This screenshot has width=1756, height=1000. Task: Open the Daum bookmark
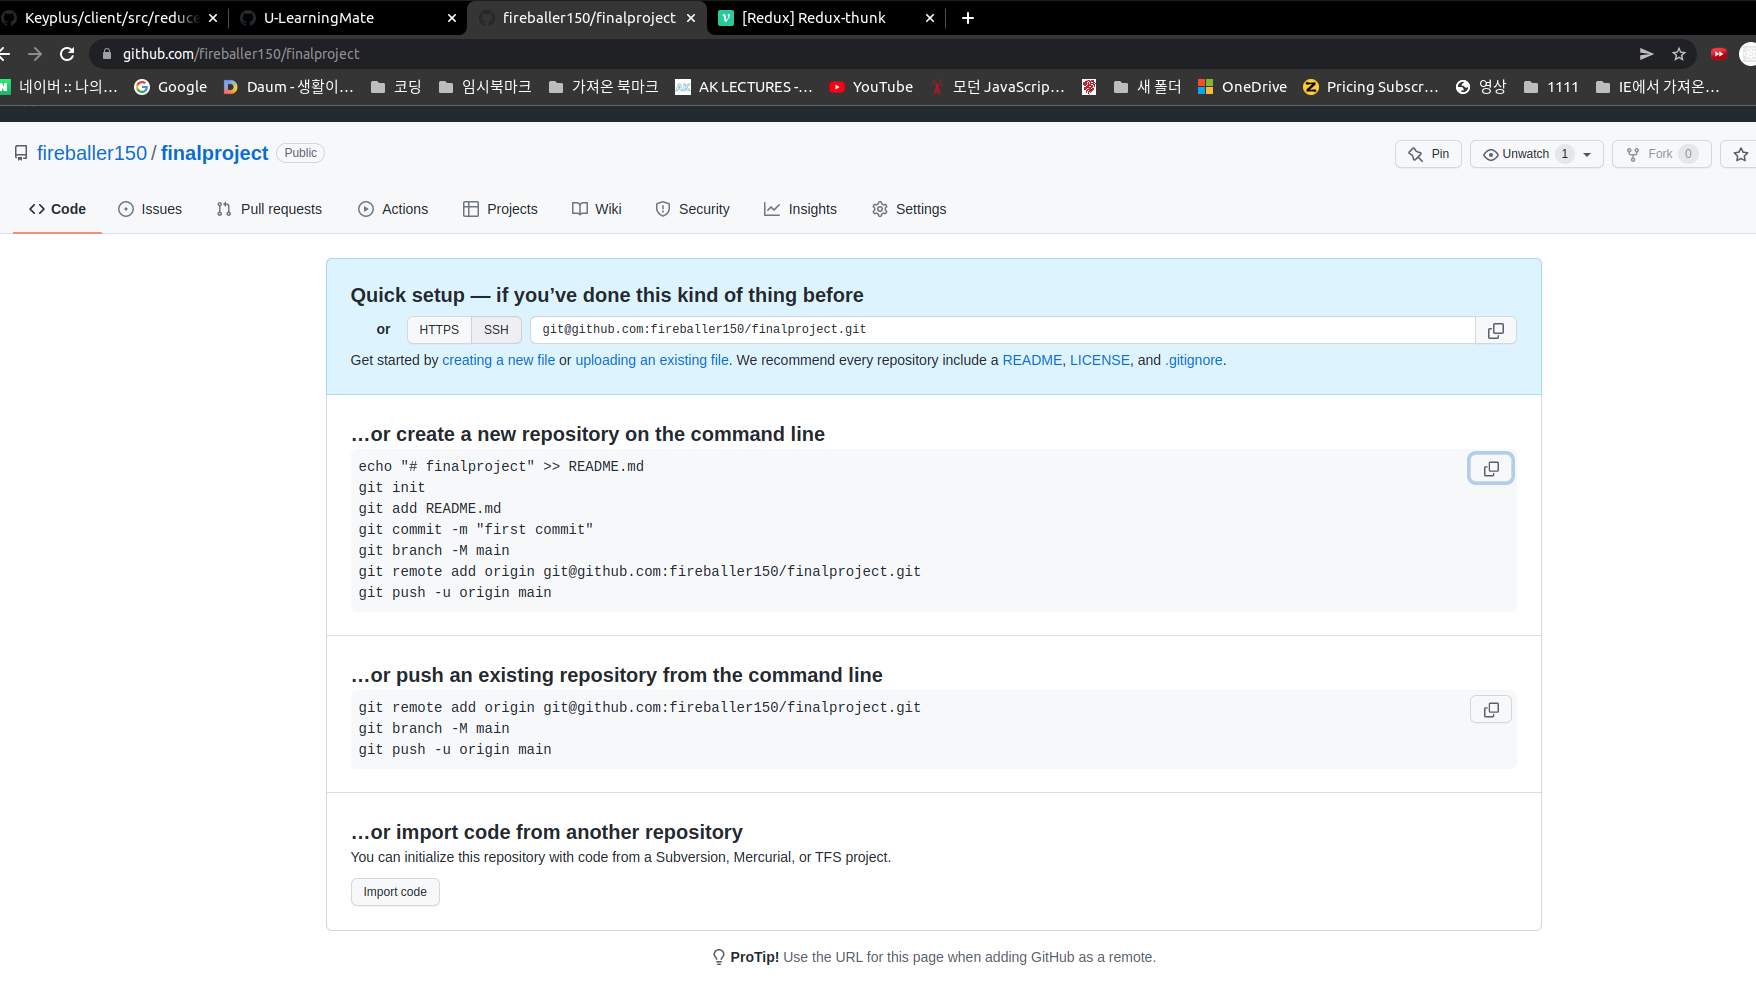[288, 87]
